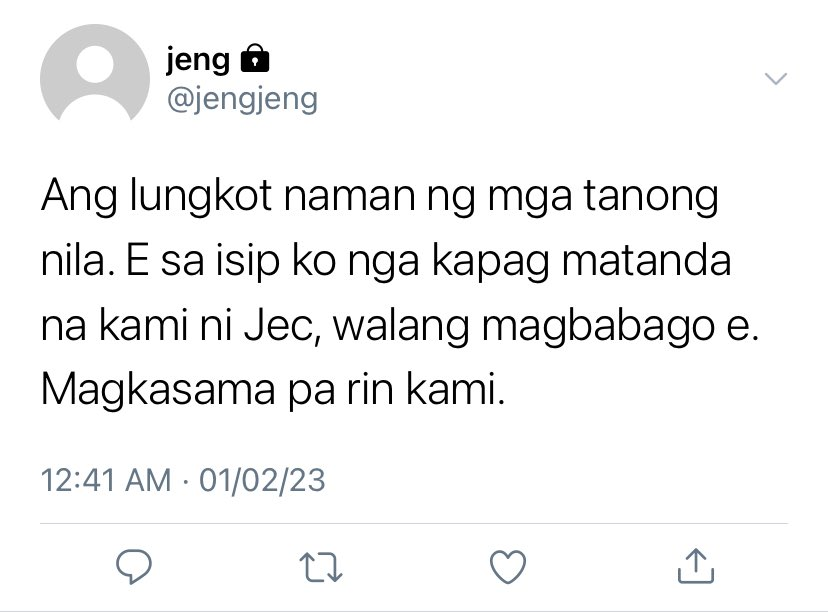828x612 pixels.
Task: Select the line starting with 'Ang lungkot naman'
Action: 379,197
